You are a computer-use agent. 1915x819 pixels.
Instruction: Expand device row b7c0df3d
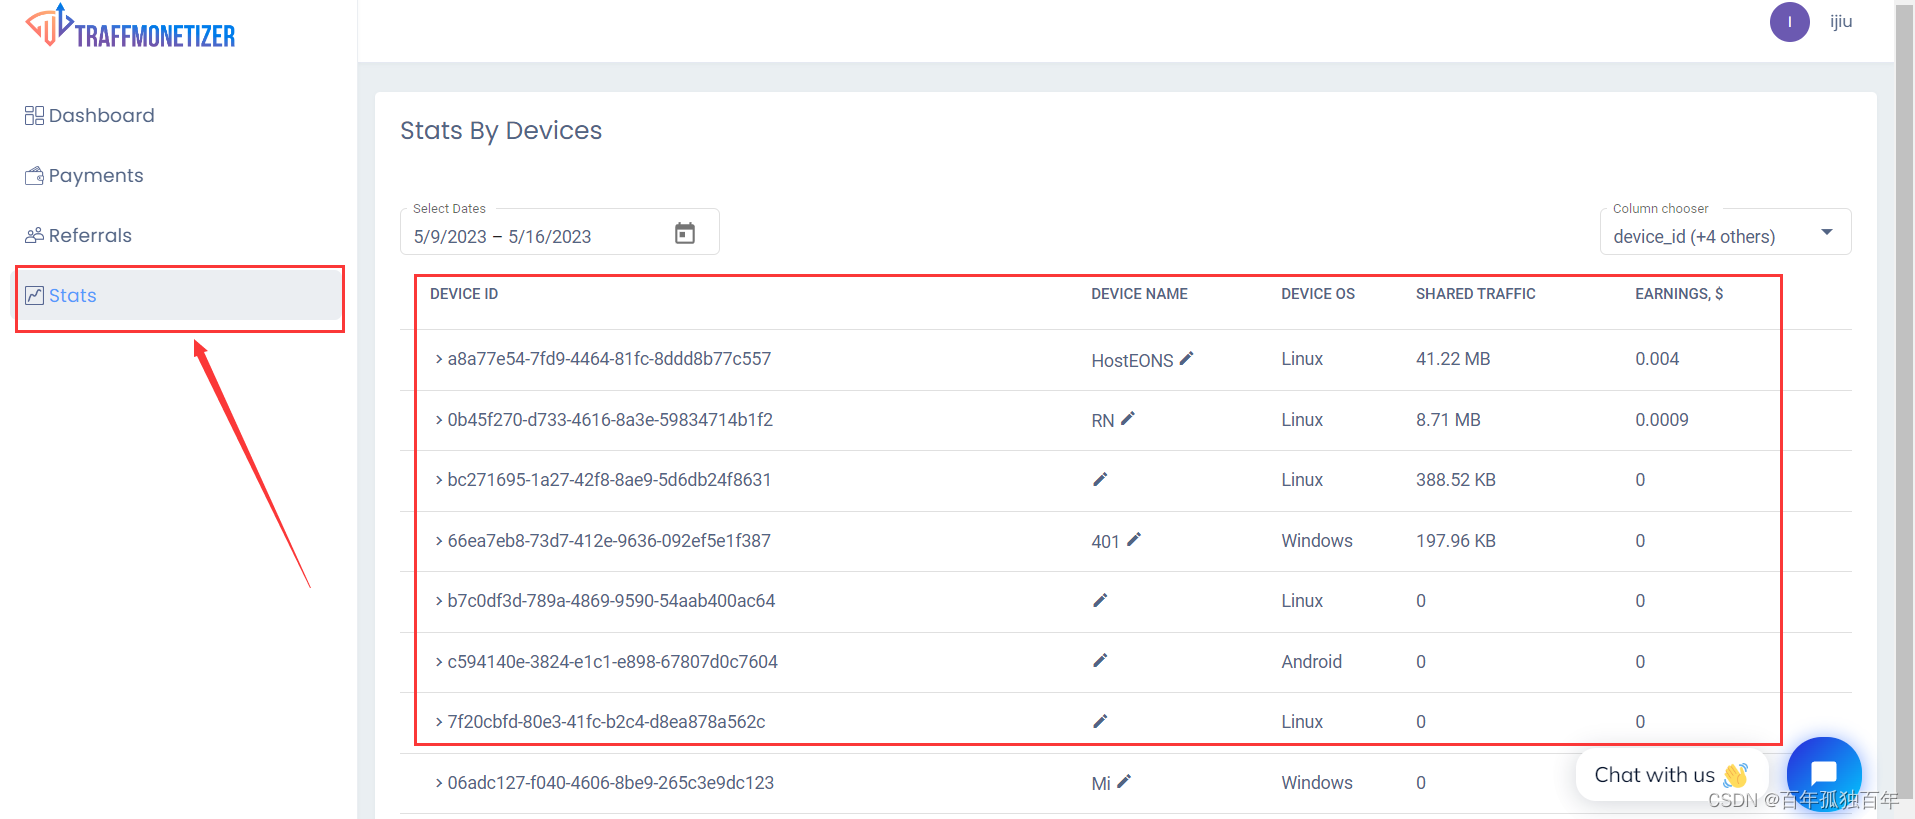tap(439, 601)
